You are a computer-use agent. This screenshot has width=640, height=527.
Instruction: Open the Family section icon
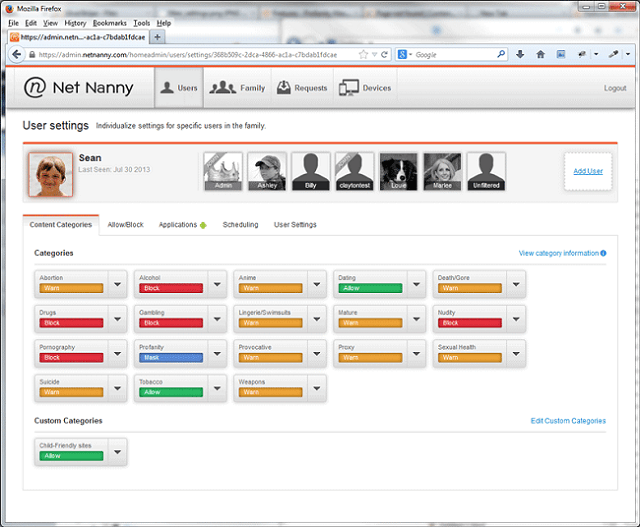223,88
